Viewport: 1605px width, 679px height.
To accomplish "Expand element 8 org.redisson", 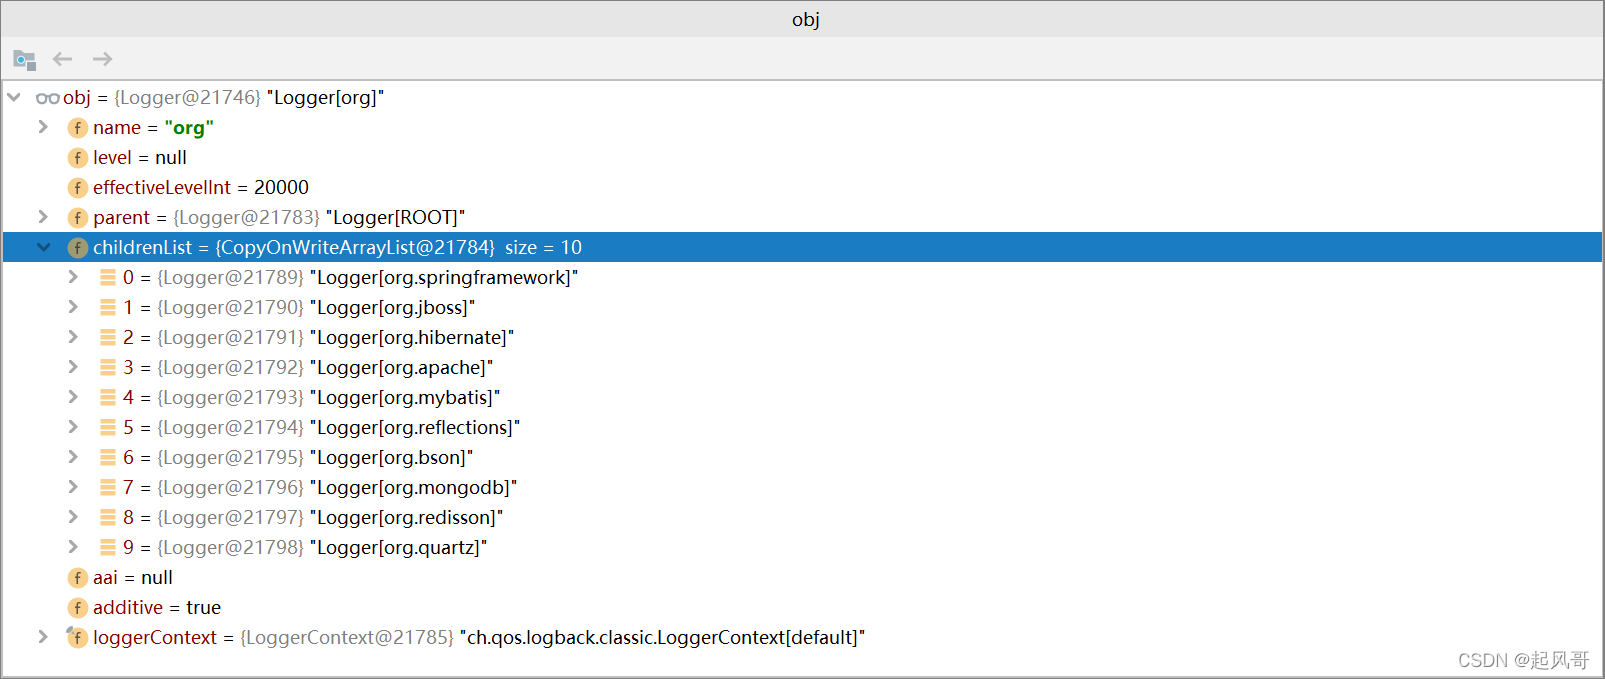I will click(73, 517).
